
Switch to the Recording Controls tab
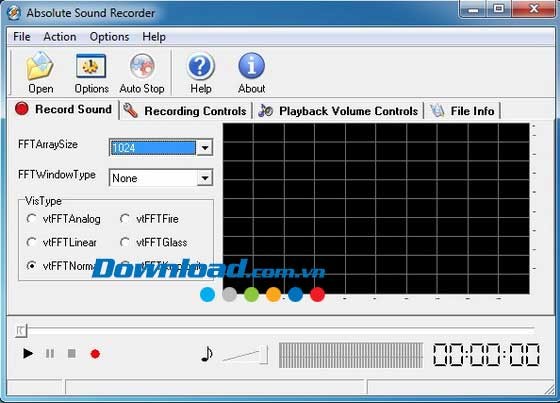tap(186, 111)
